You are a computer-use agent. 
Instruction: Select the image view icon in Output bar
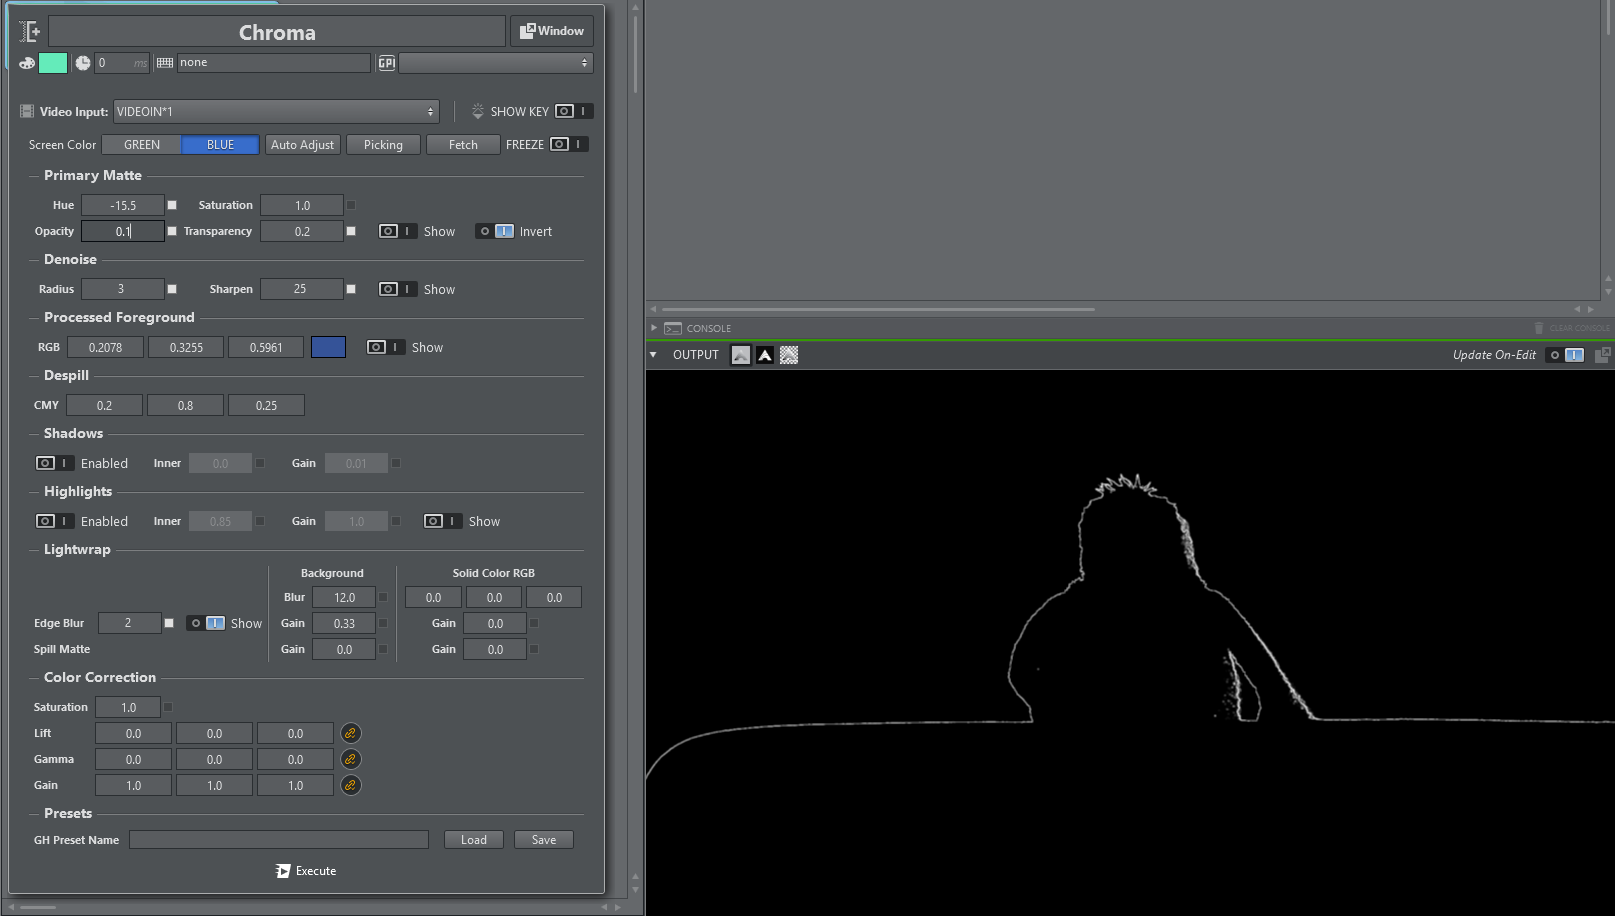coord(740,355)
